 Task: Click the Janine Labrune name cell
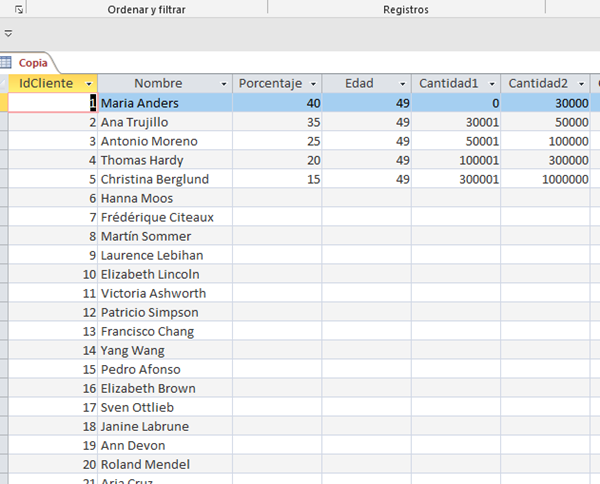click(x=165, y=426)
